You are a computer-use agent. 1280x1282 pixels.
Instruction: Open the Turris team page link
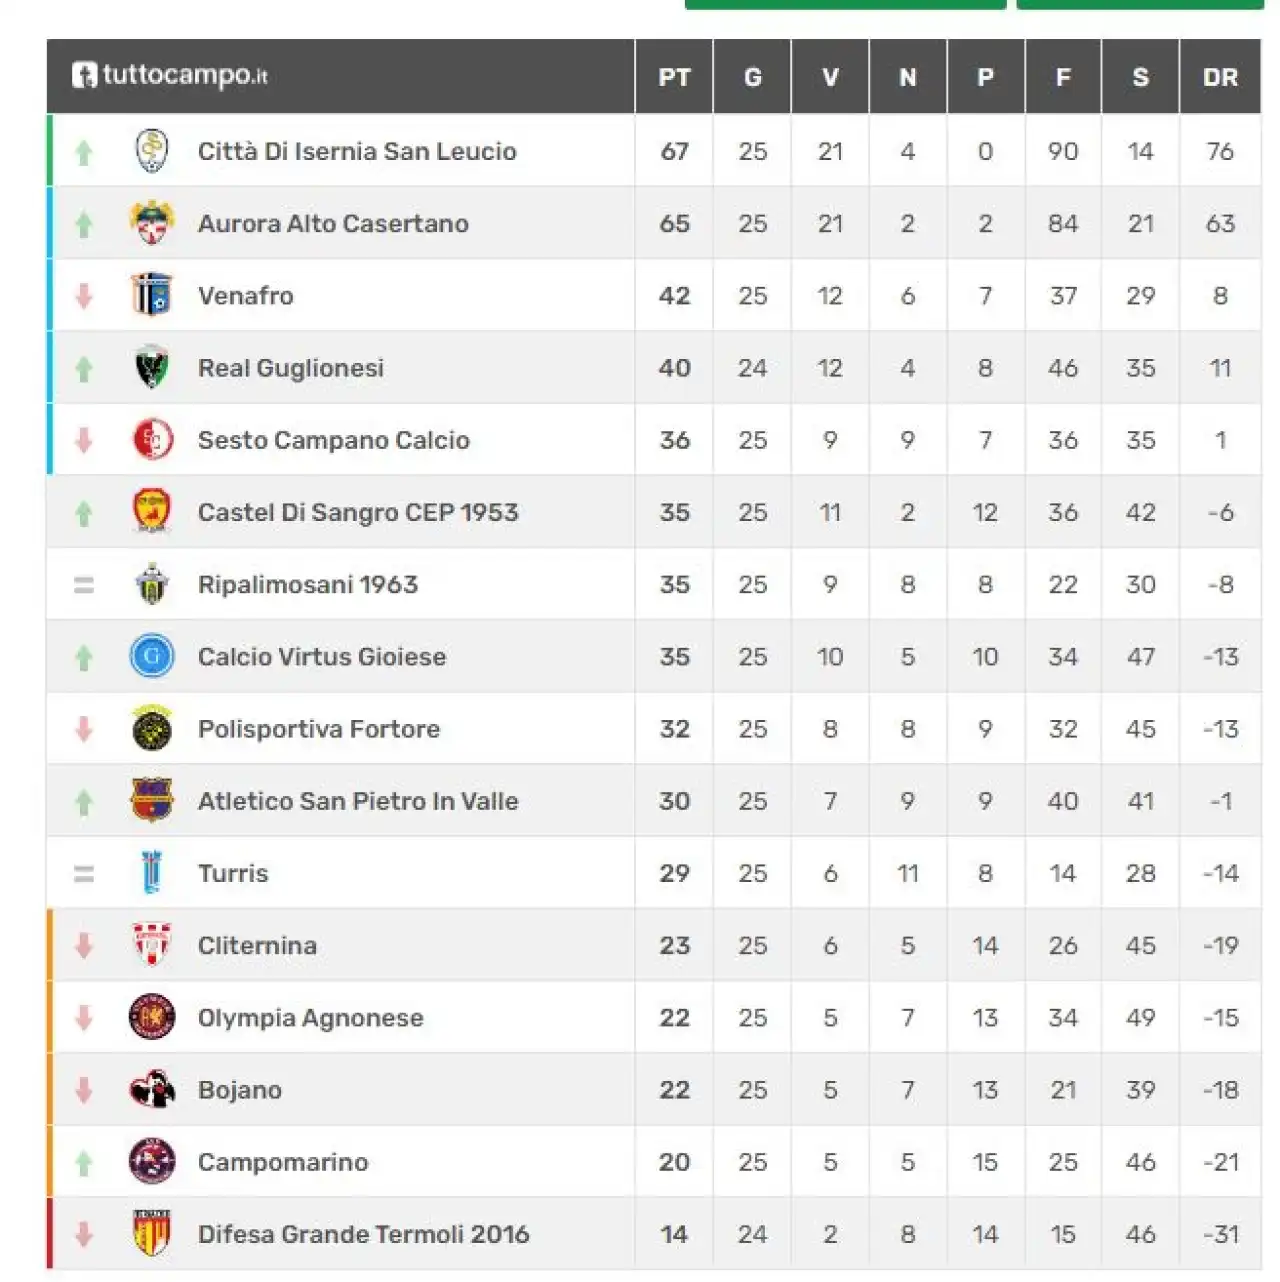coord(233,873)
